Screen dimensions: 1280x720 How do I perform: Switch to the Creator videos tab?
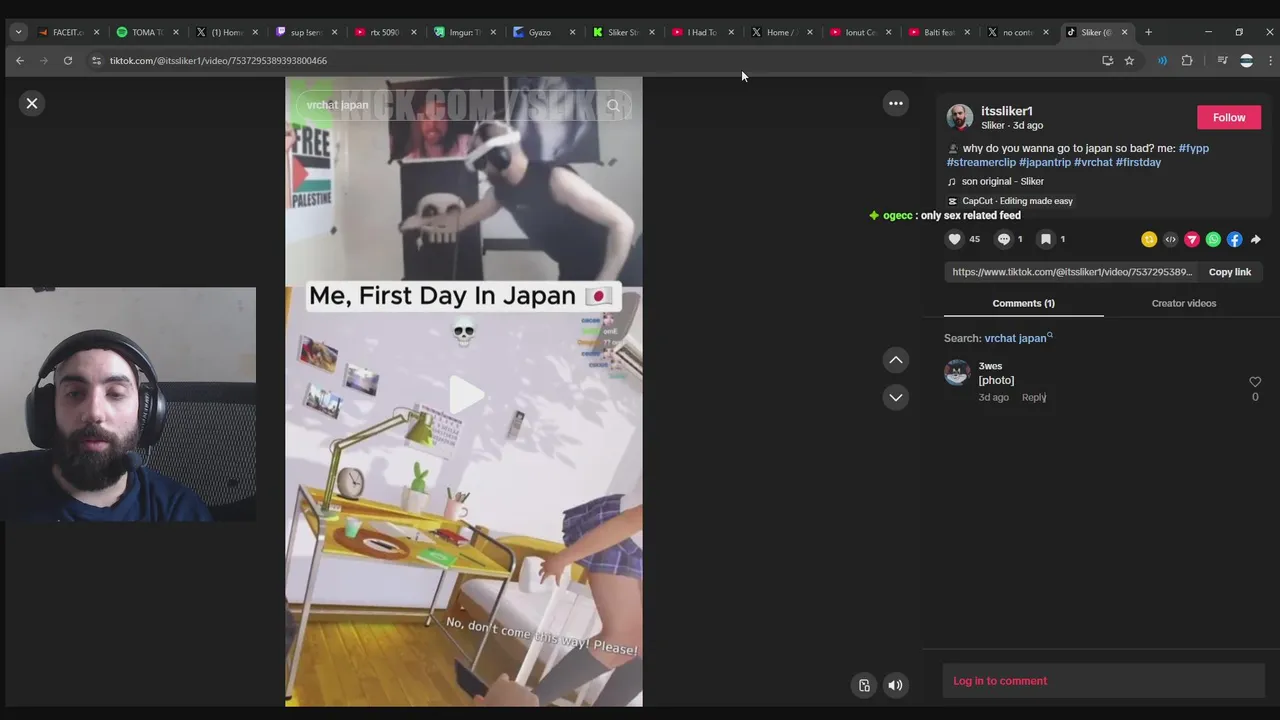[1184, 303]
